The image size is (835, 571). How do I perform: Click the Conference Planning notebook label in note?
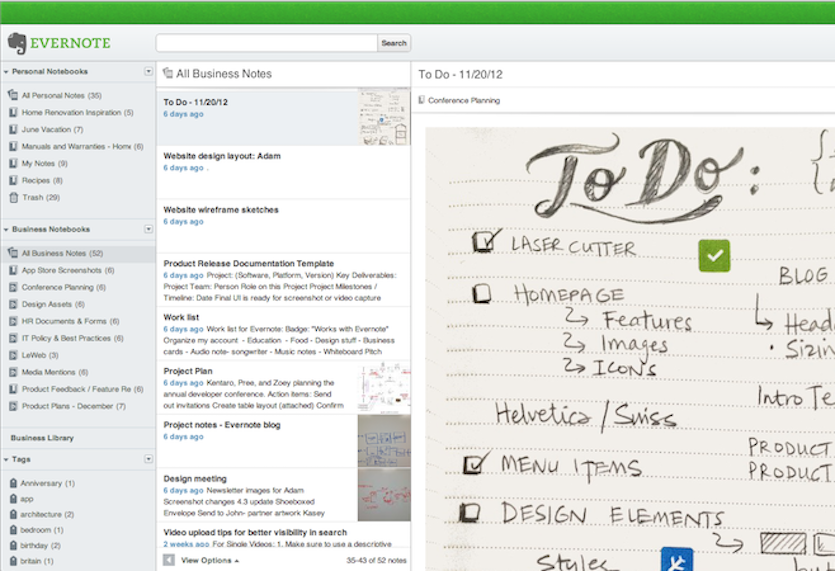coord(464,100)
